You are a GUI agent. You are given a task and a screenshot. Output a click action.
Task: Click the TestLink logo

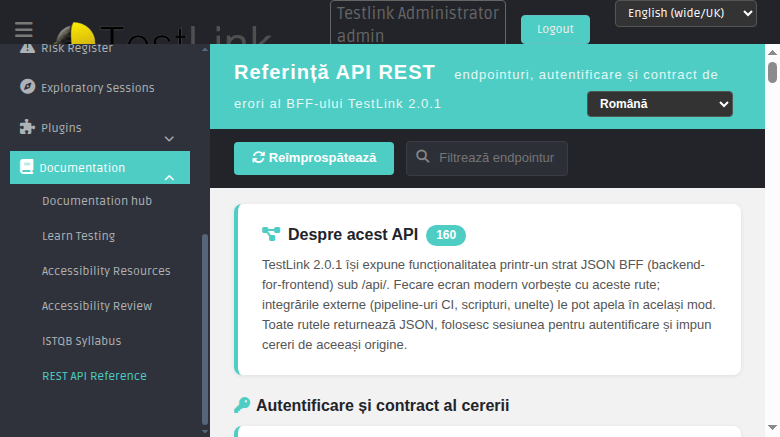coord(164,33)
